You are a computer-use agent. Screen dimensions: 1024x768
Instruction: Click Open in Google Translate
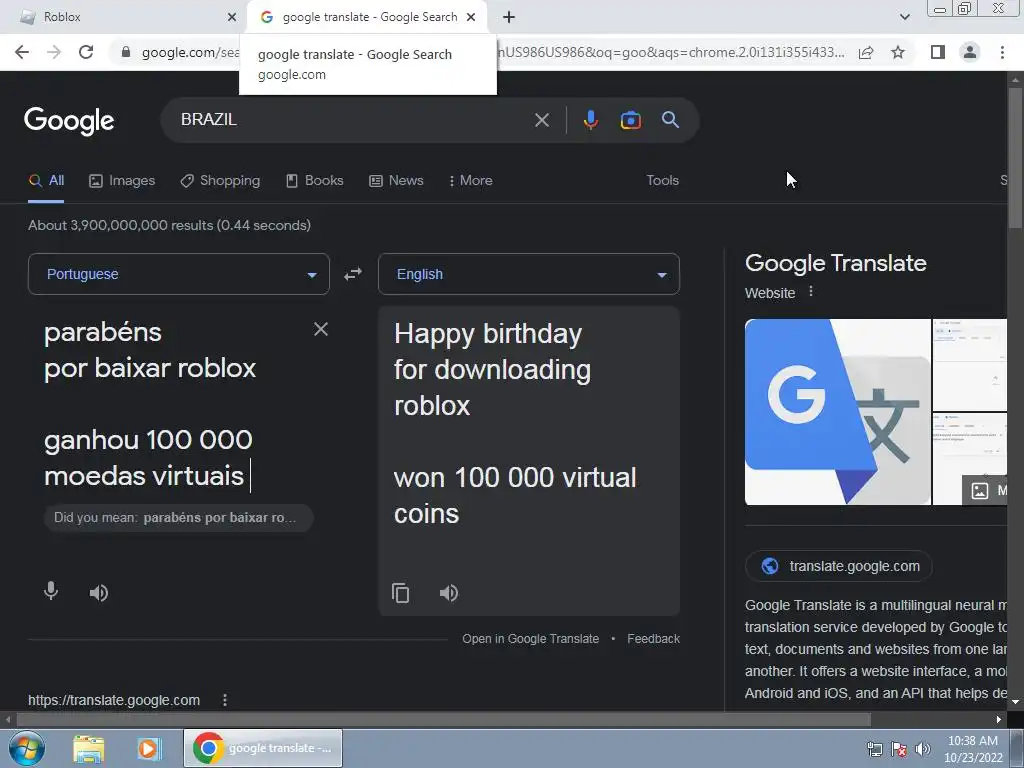tap(530, 639)
